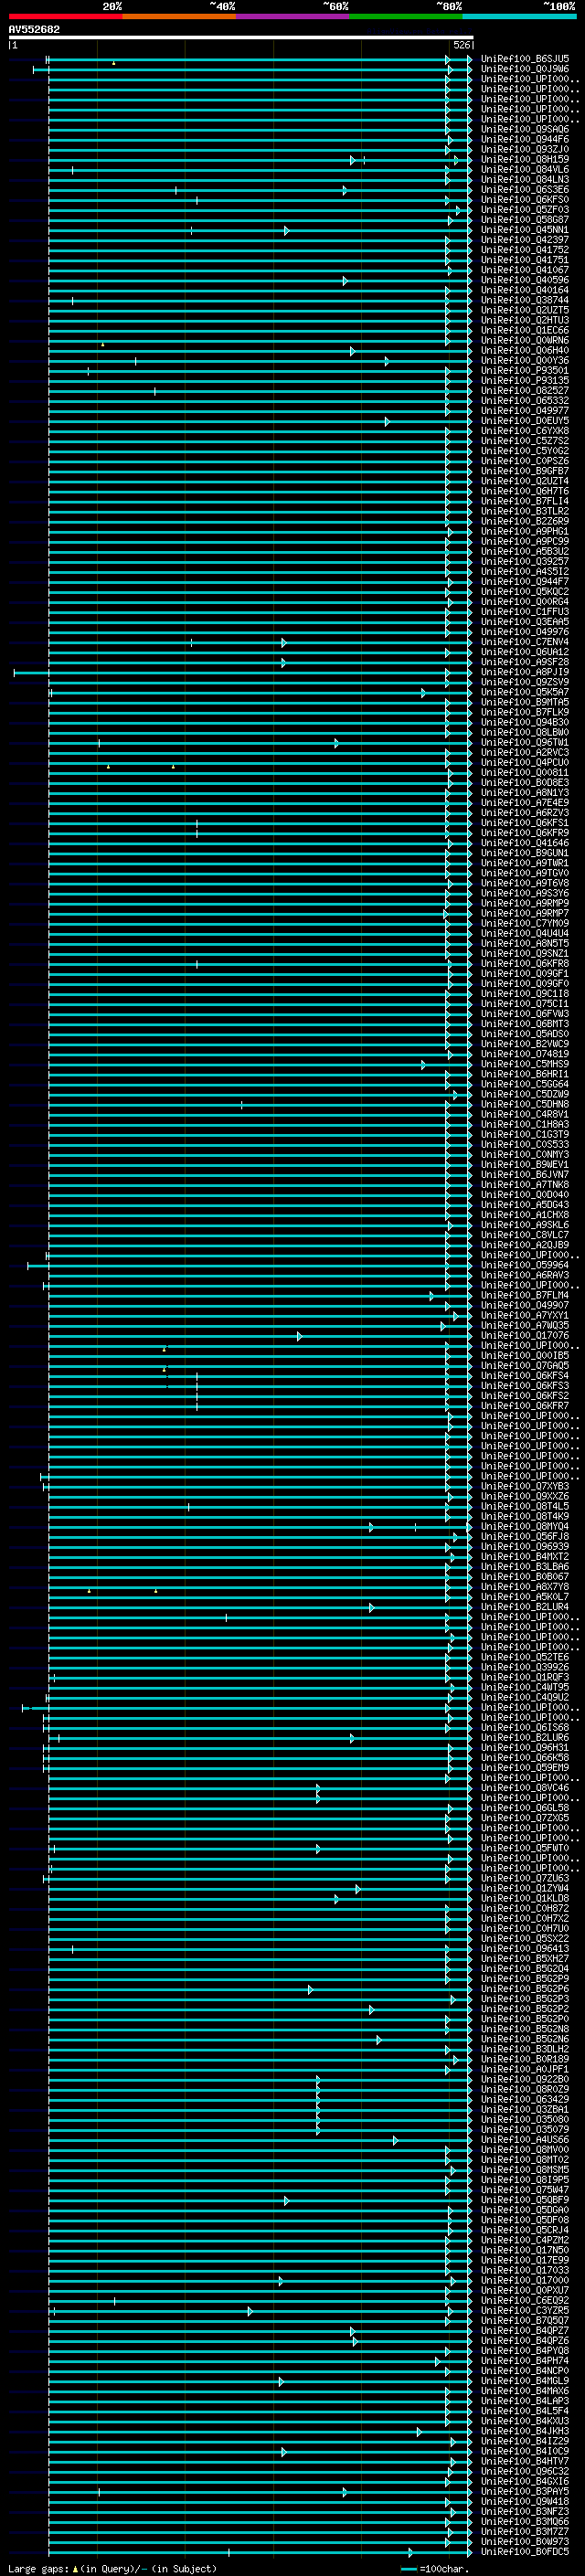
Task: Select the UniRef100_Q41646 label
Action: 525,843
